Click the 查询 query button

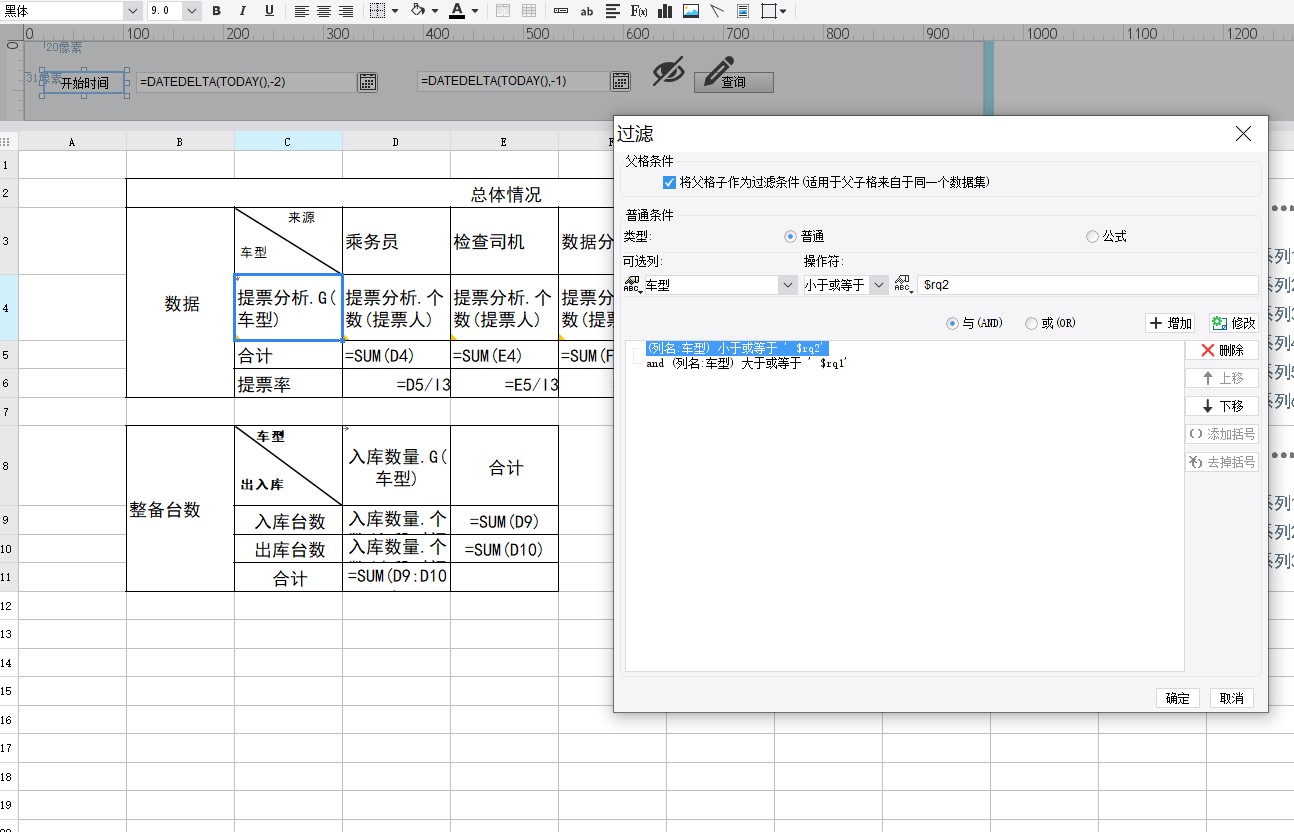coord(734,82)
